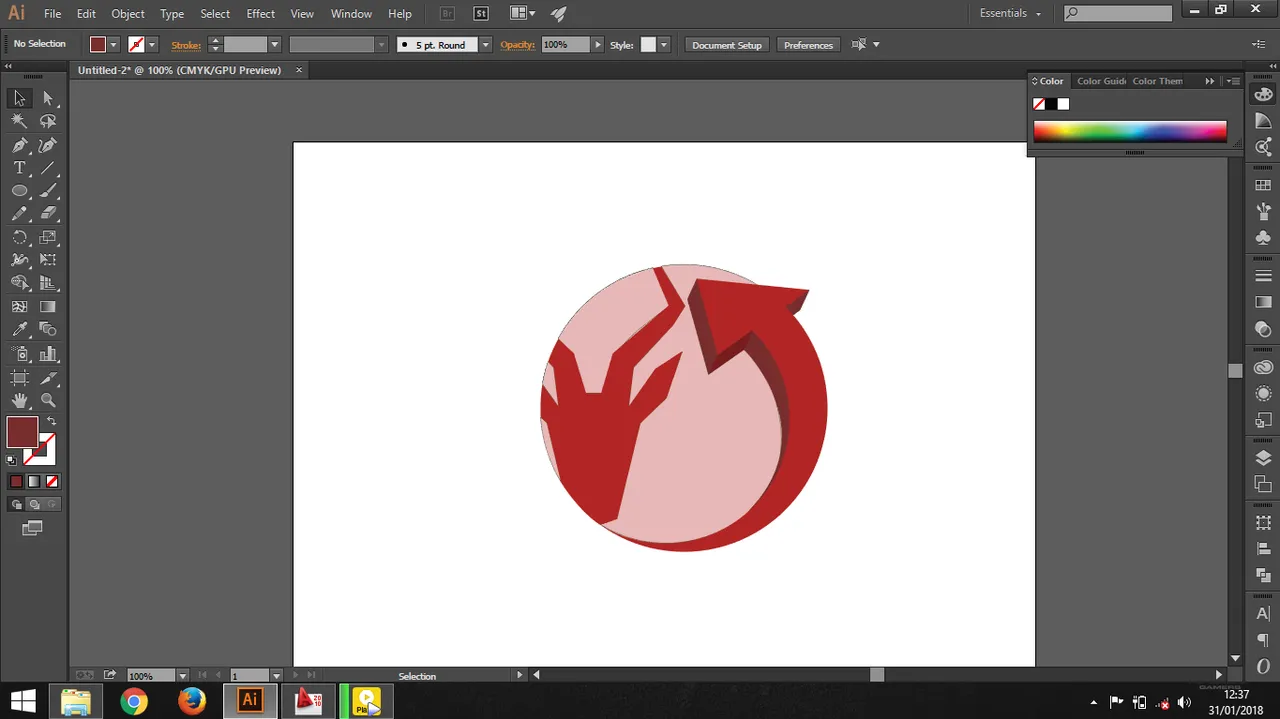Image resolution: width=1280 pixels, height=719 pixels.
Task: Open the Character panel in dock
Action: [x=1263, y=614]
